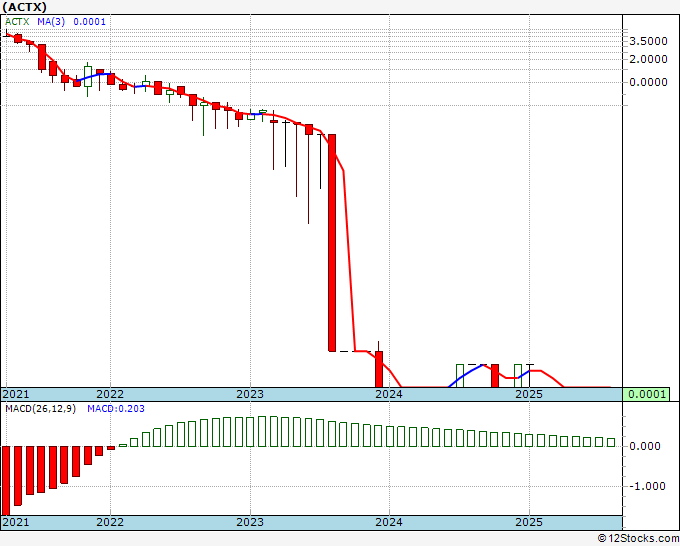Viewport: 680px width, 546px height.
Task: Click the MA value 0.0001 in legend
Action: 89,21
